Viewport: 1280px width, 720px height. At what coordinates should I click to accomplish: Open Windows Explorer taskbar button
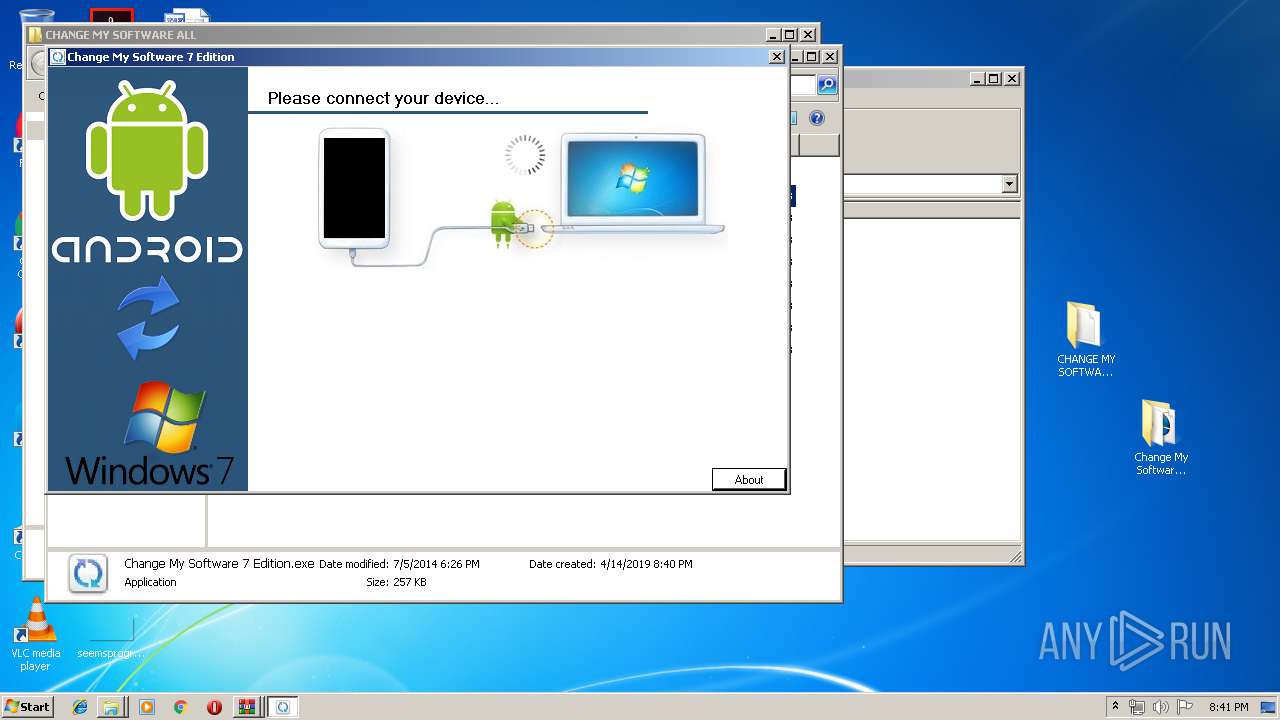point(111,707)
